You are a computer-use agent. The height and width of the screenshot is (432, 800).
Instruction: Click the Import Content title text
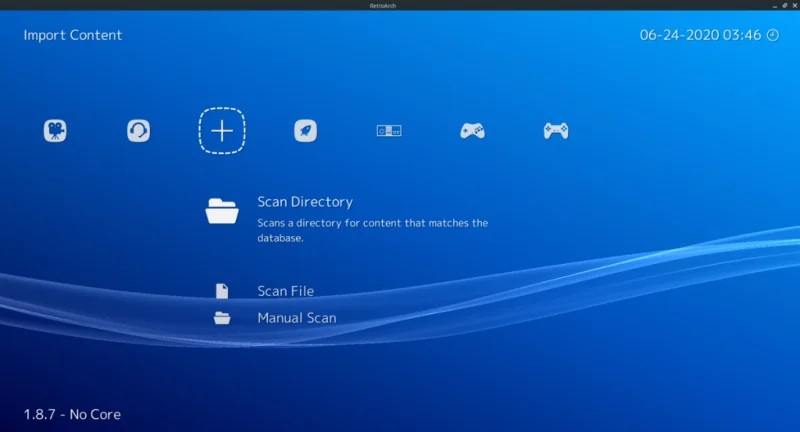(72, 35)
